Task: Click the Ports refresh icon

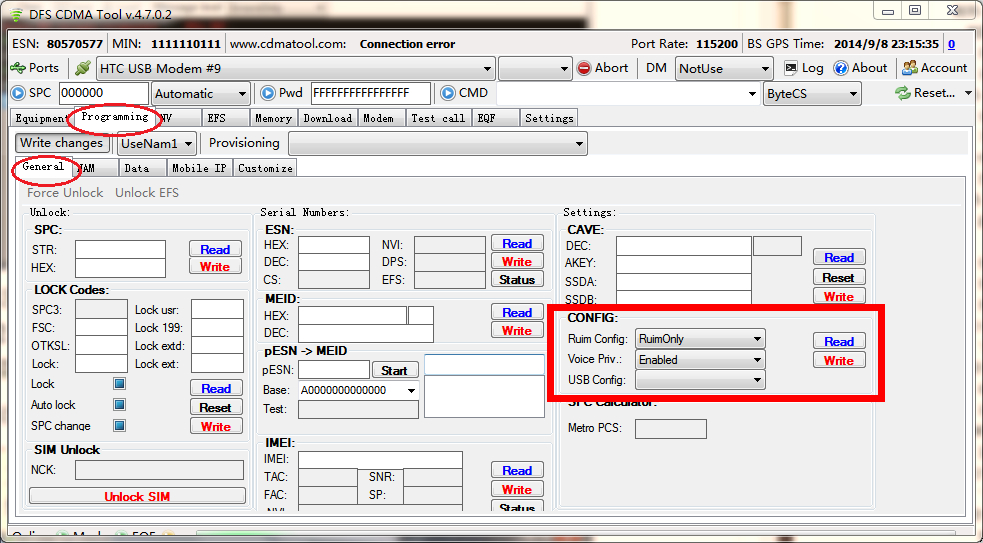Action: tap(19, 68)
